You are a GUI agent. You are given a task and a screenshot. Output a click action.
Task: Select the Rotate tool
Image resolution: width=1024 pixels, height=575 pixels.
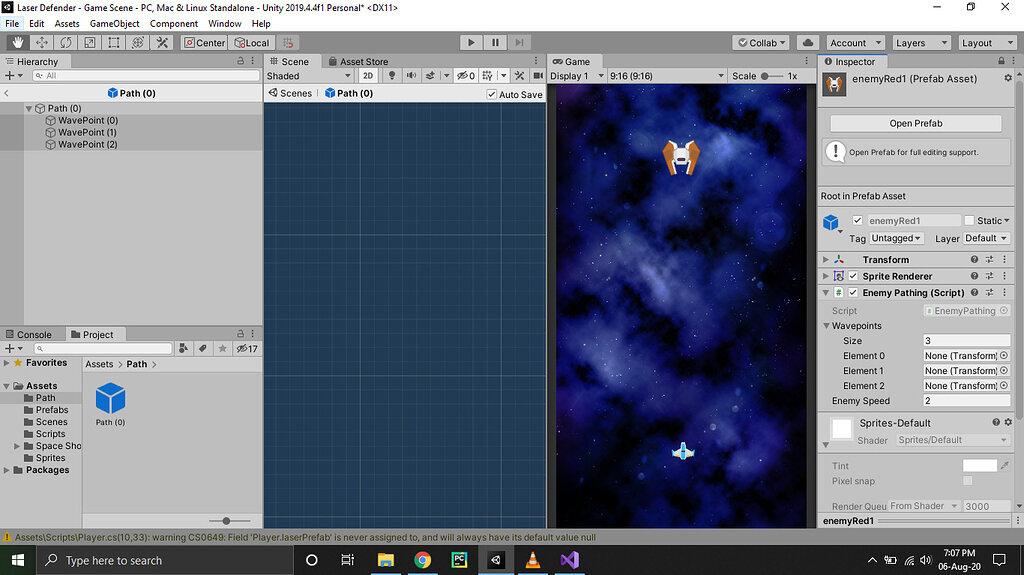[x=66, y=43]
